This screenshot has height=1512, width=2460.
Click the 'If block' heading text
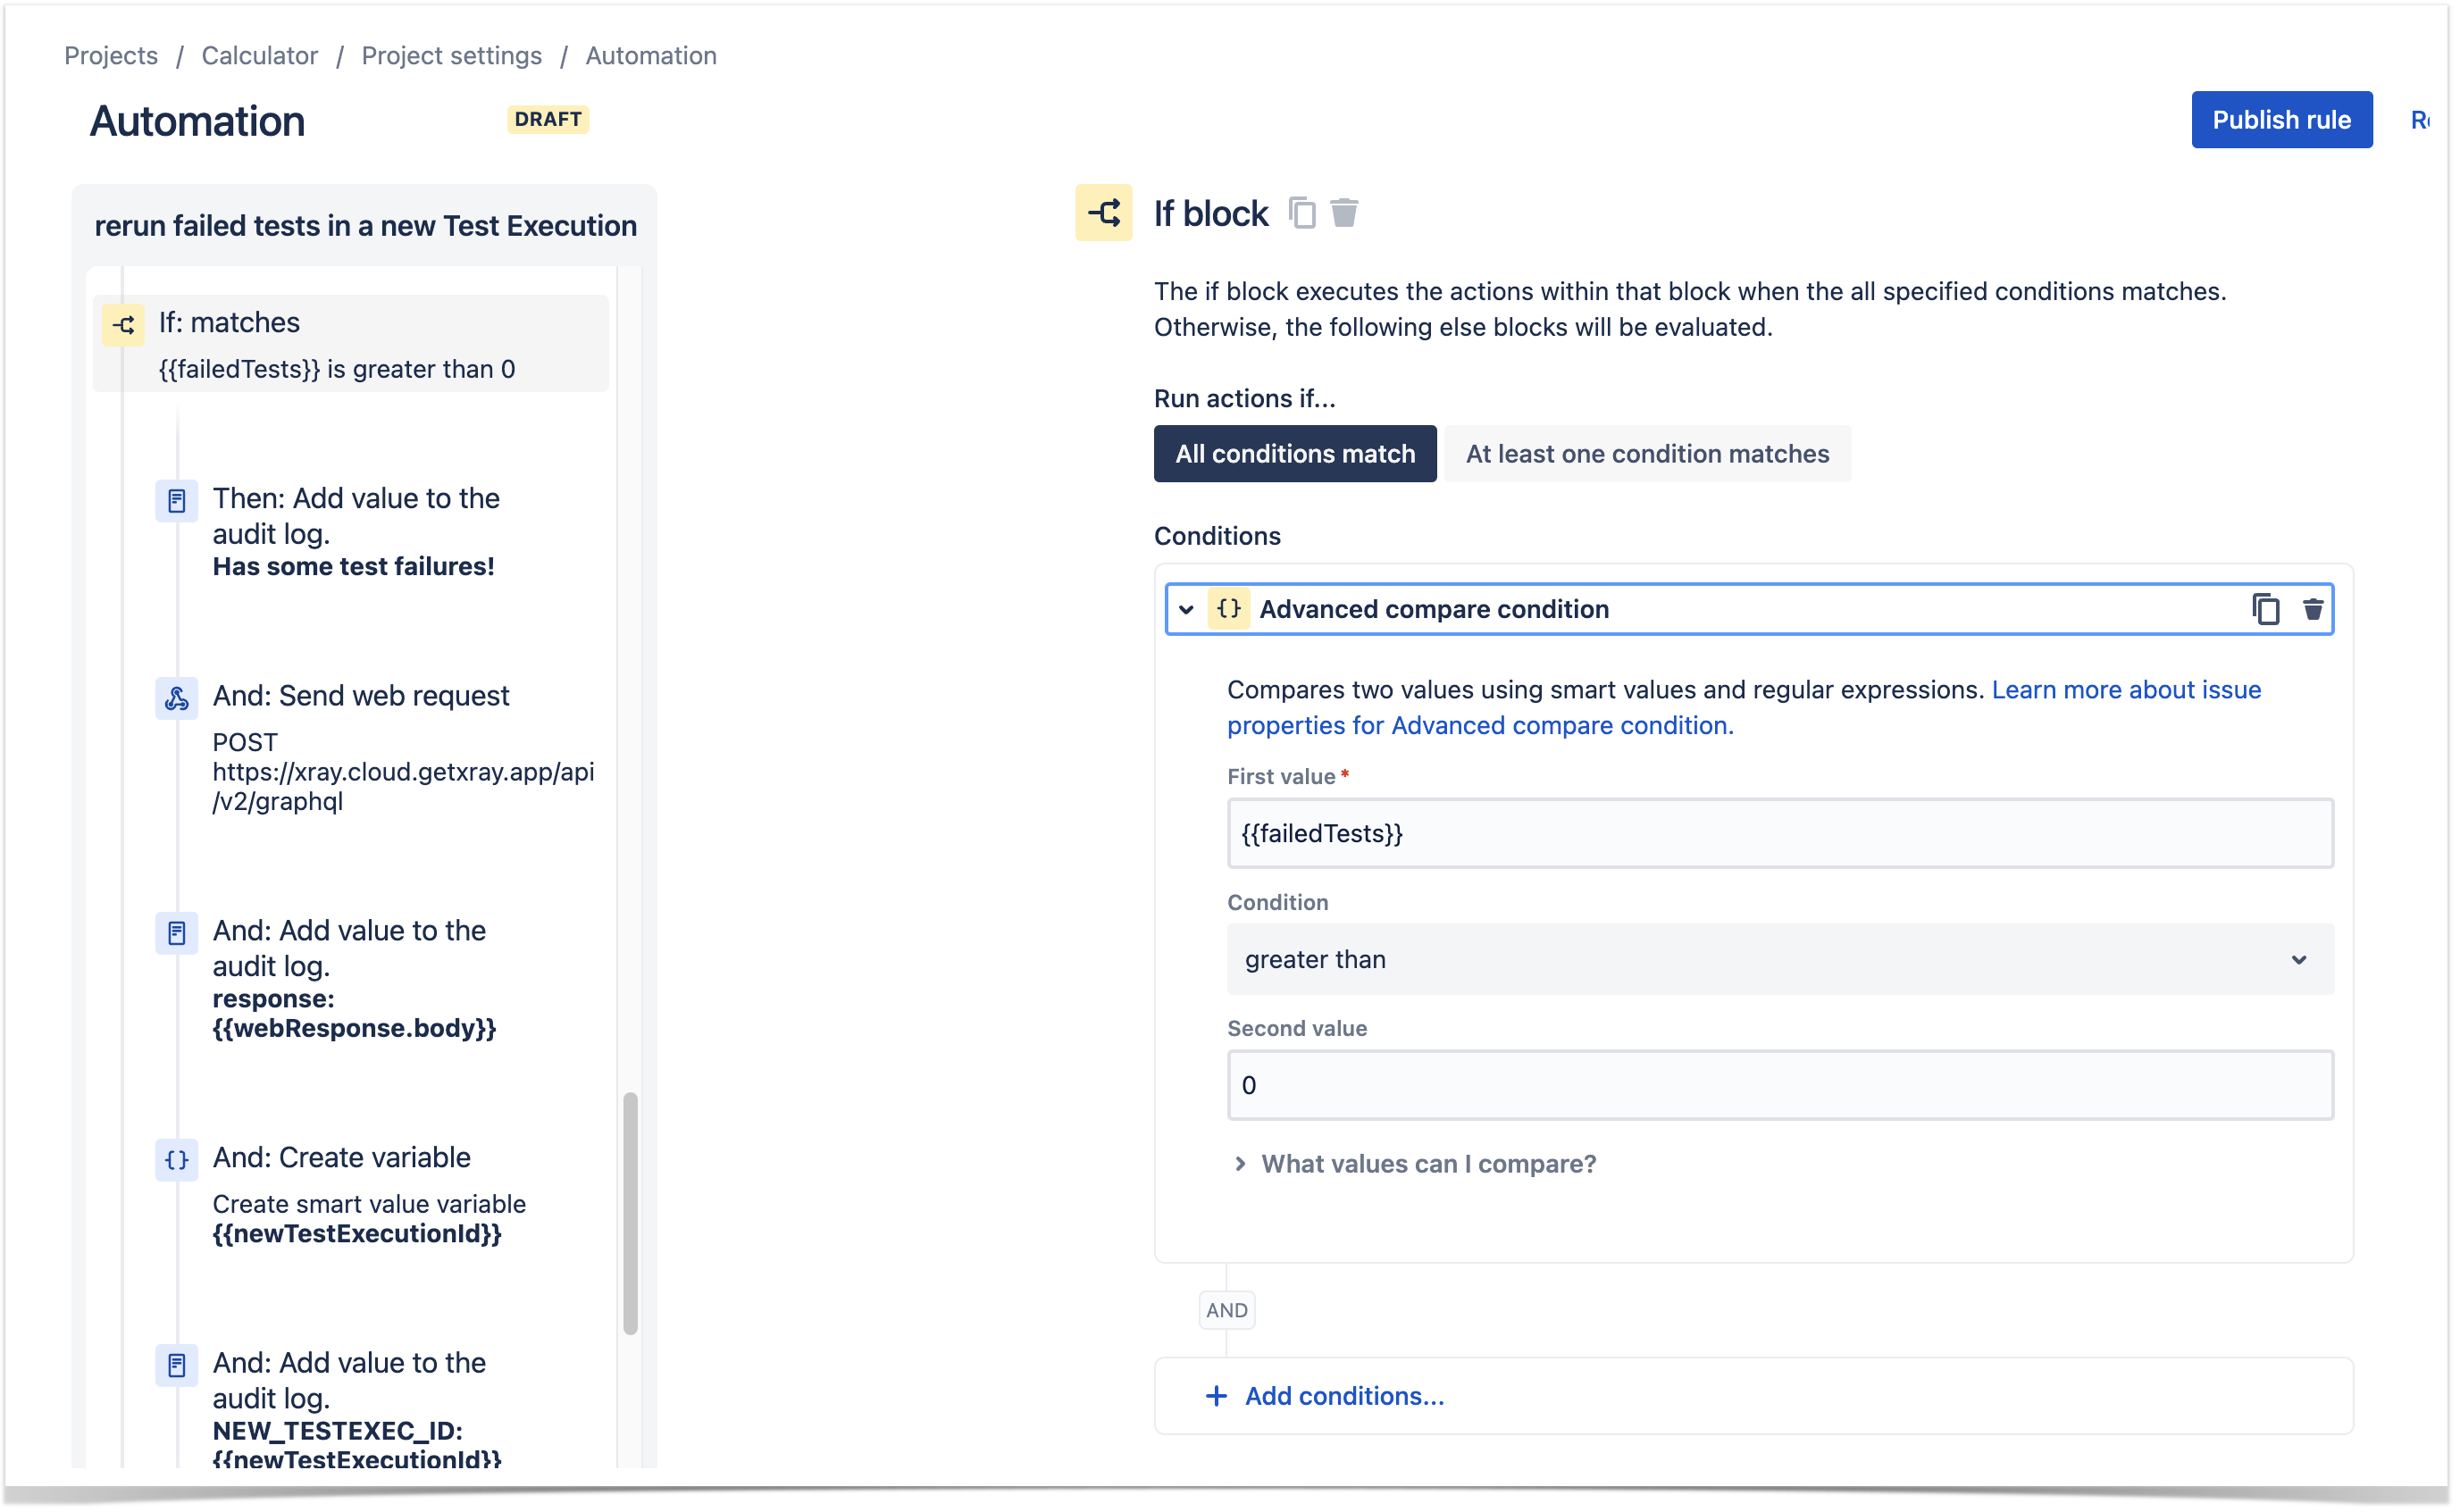pyautogui.click(x=1210, y=213)
